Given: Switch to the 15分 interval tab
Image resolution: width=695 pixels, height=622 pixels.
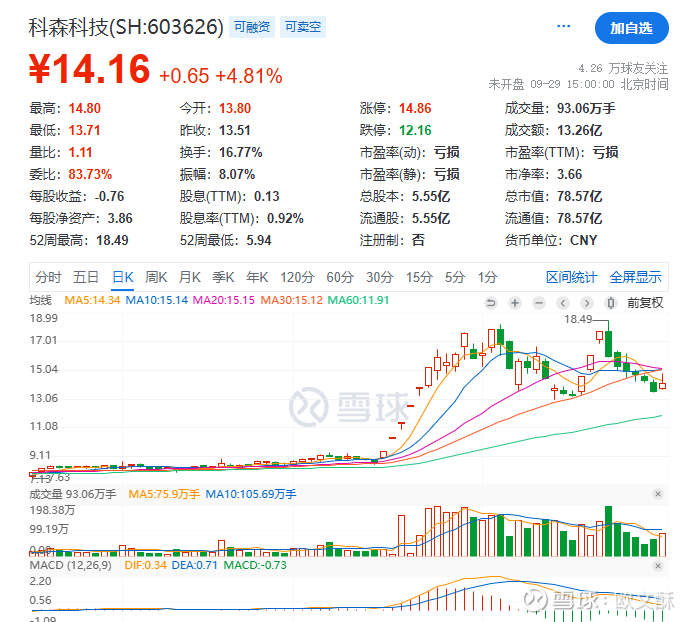Looking at the screenshot, I should click(419, 277).
